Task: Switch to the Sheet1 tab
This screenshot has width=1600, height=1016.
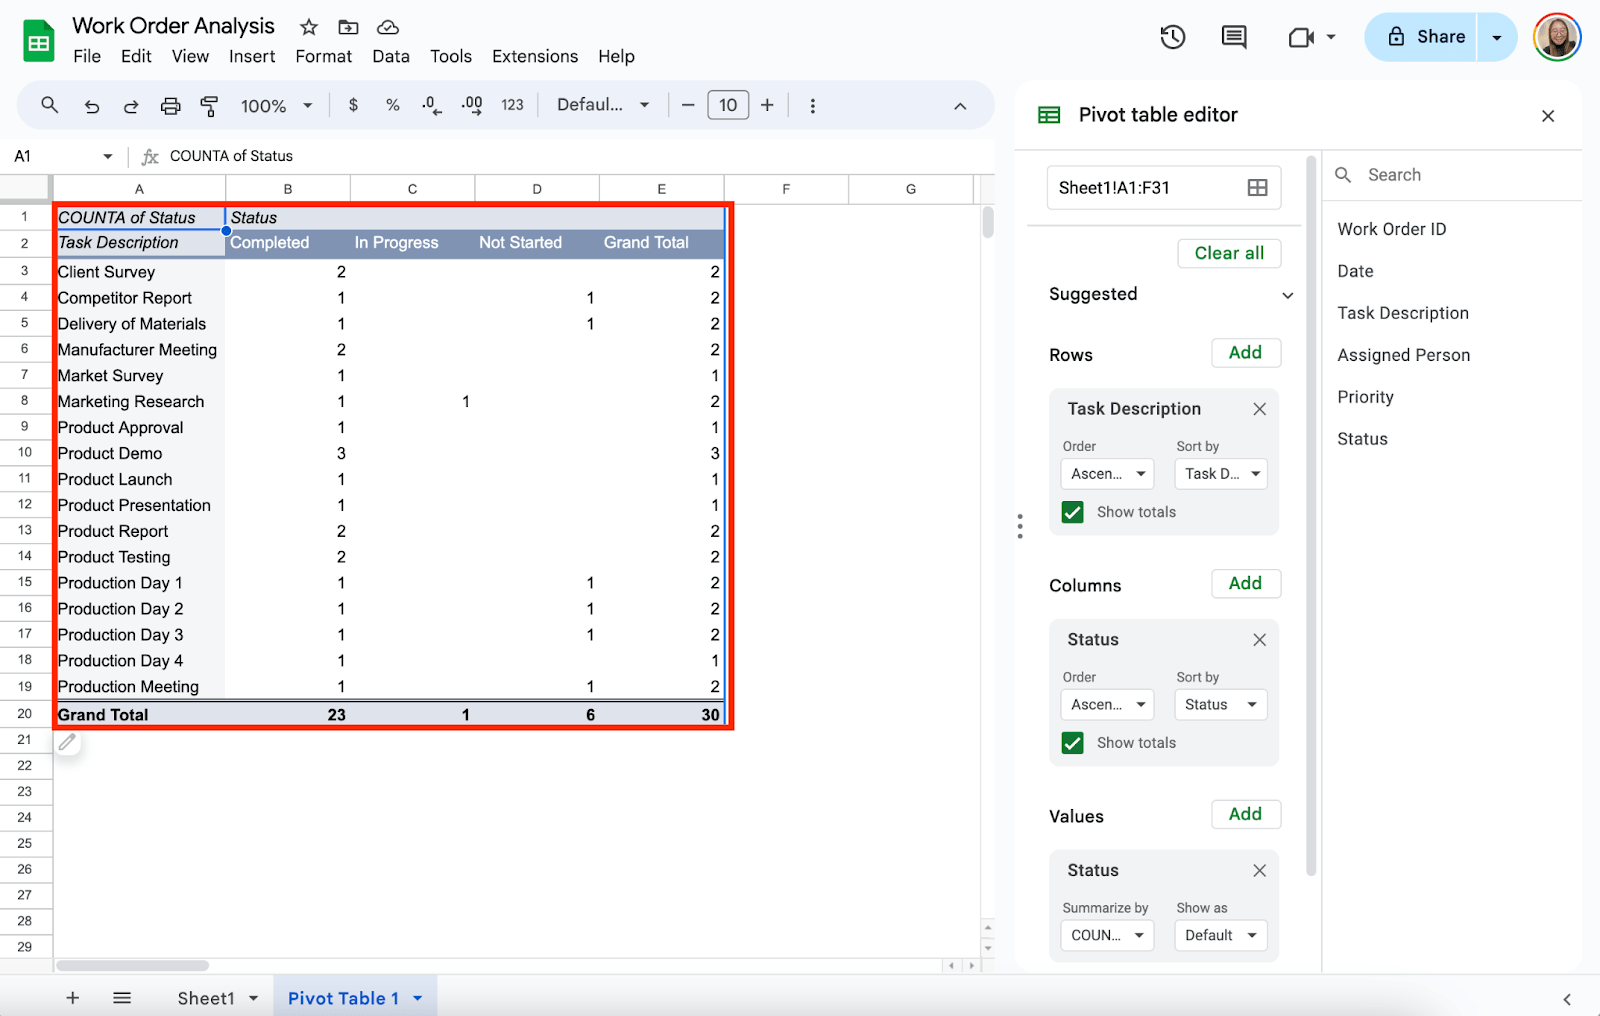Action: pos(206,998)
